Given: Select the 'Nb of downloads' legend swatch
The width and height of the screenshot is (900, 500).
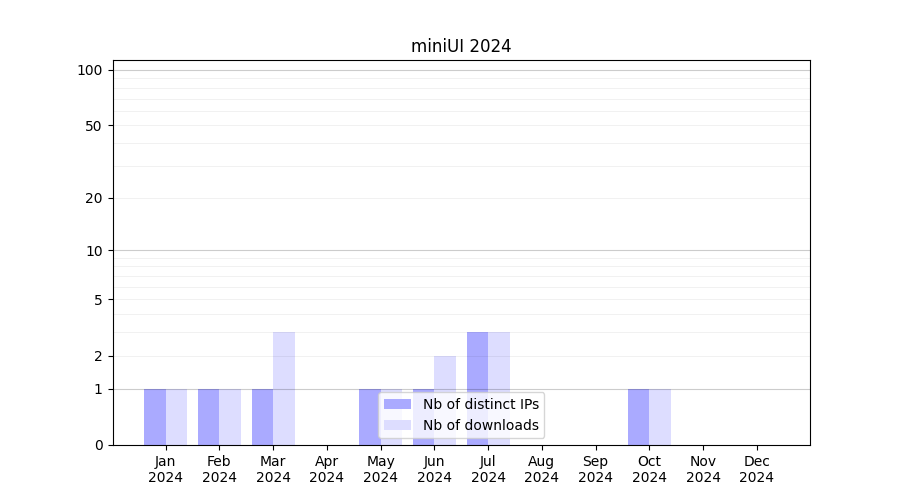Looking at the screenshot, I should (x=398, y=425).
